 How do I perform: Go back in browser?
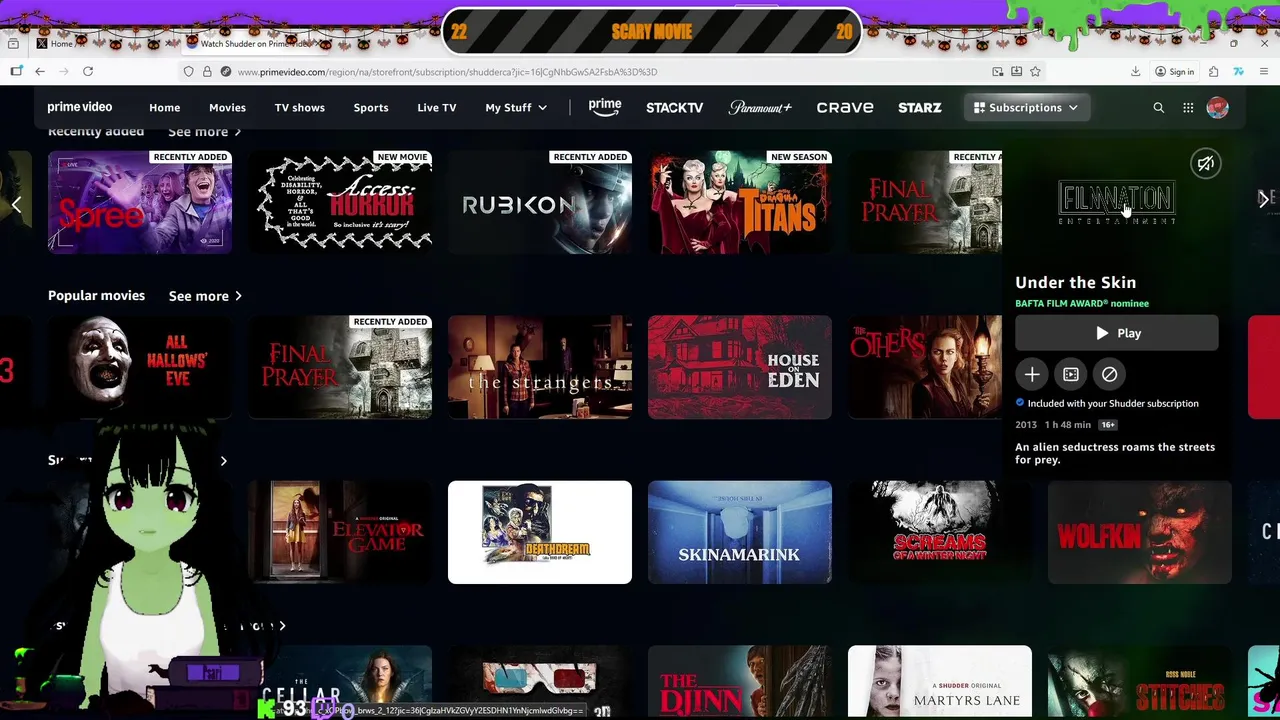tap(40, 72)
